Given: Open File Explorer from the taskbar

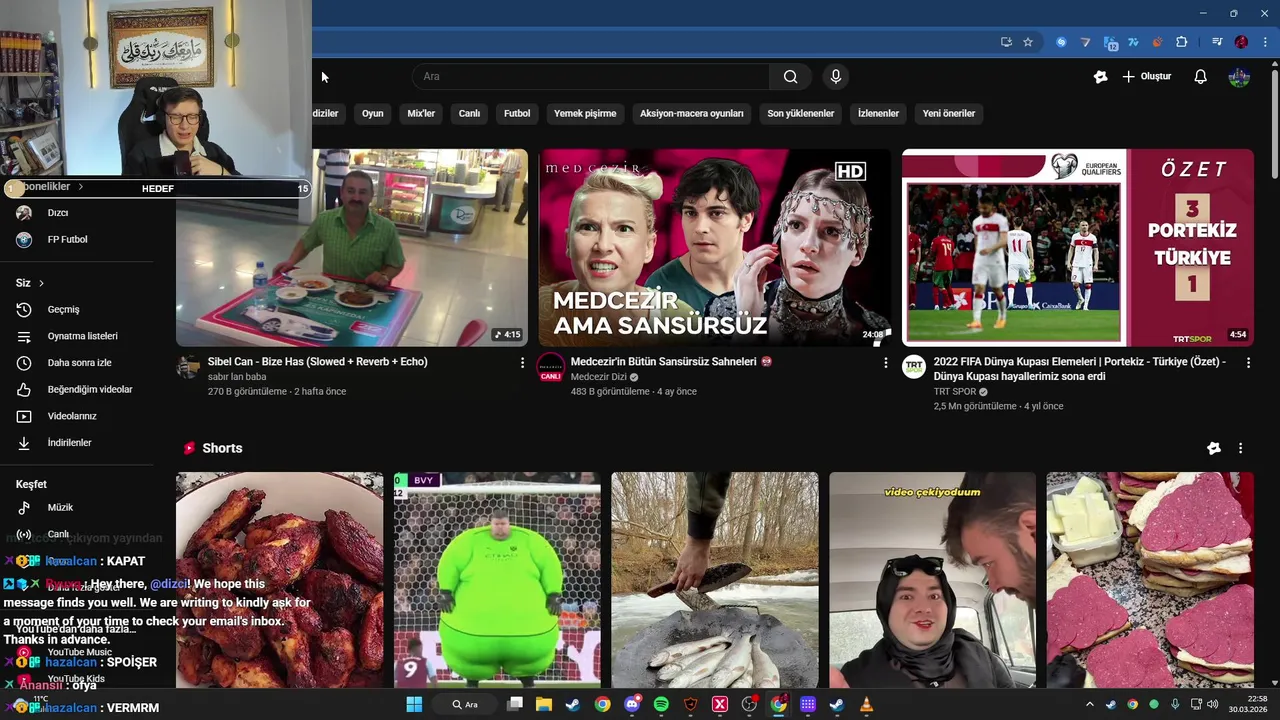Looking at the screenshot, I should [544, 705].
